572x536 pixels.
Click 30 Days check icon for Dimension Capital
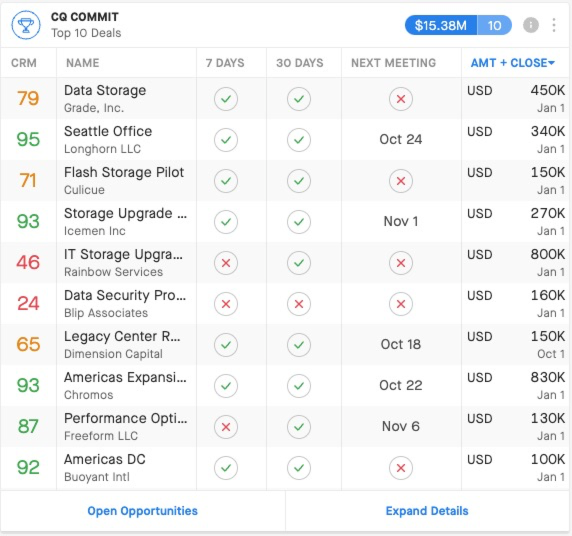click(x=299, y=344)
